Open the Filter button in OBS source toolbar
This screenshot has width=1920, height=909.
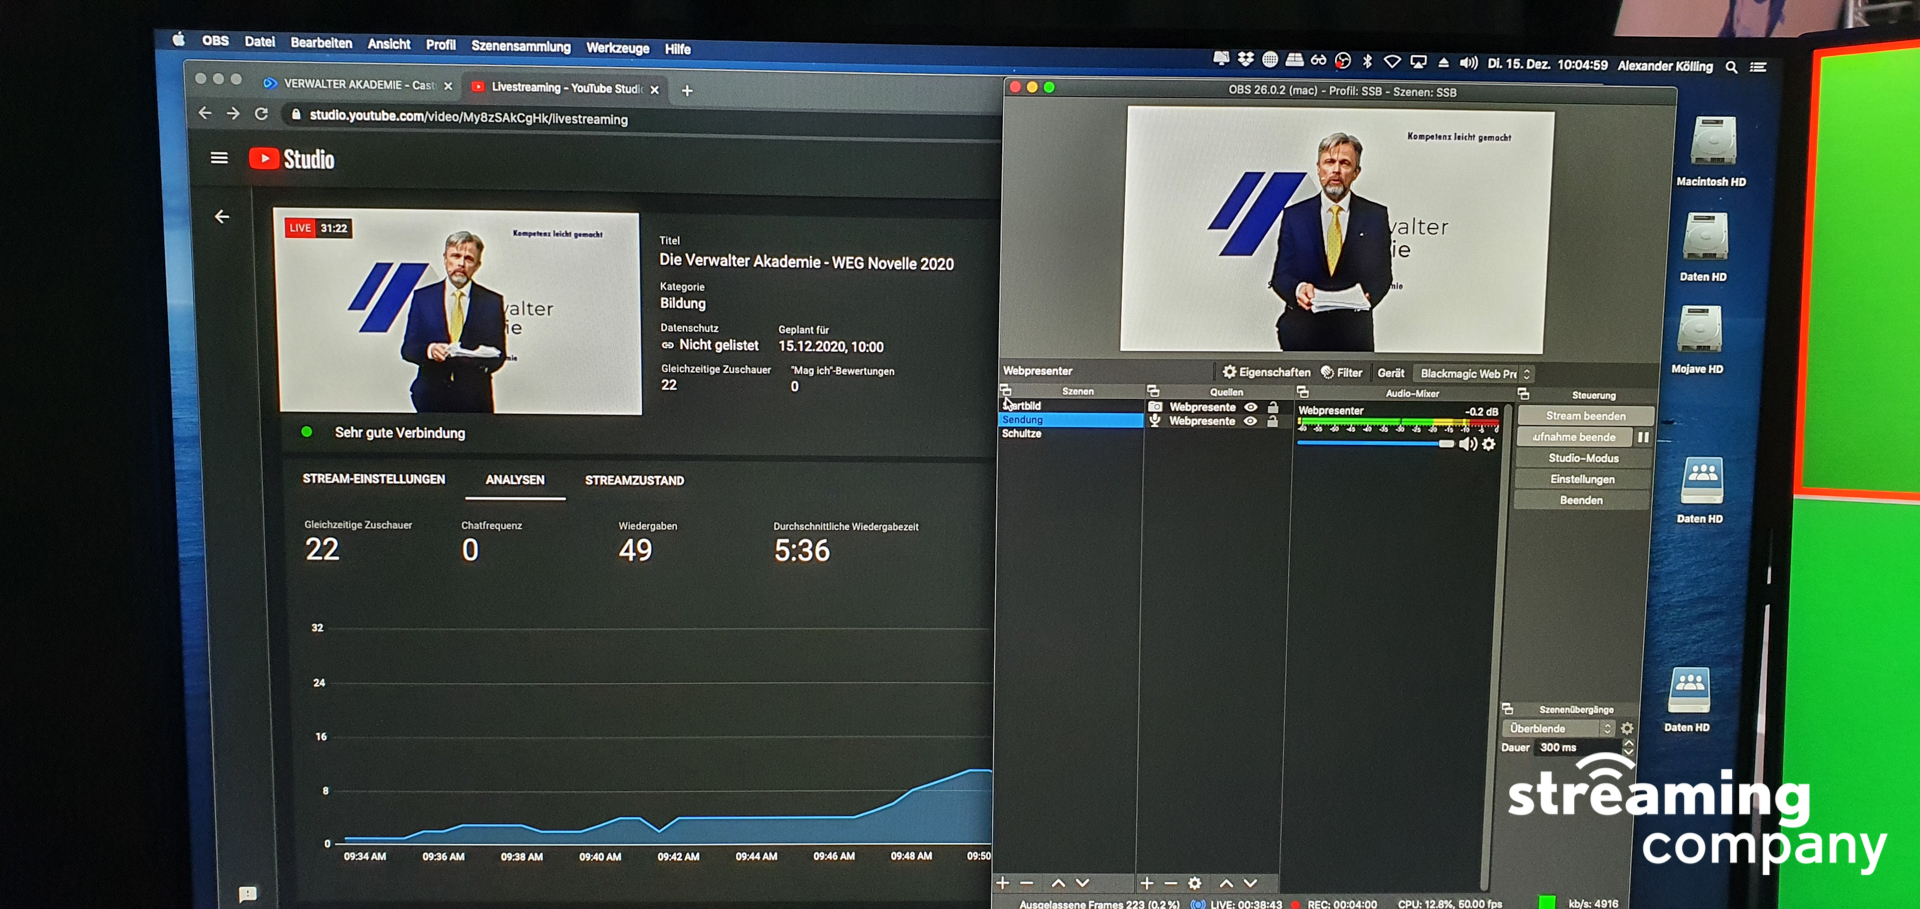tap(1341, 372)
